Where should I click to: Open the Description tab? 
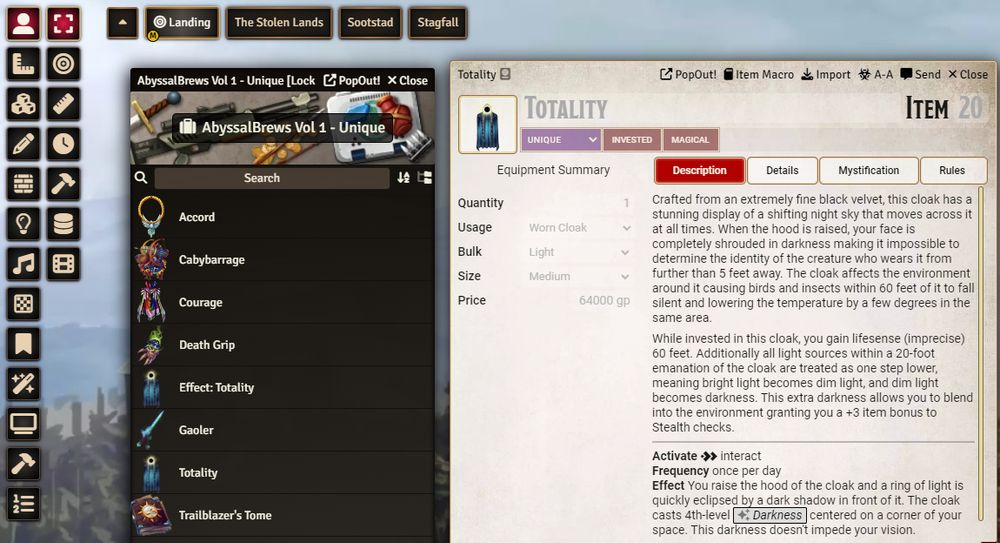point(700,170)
